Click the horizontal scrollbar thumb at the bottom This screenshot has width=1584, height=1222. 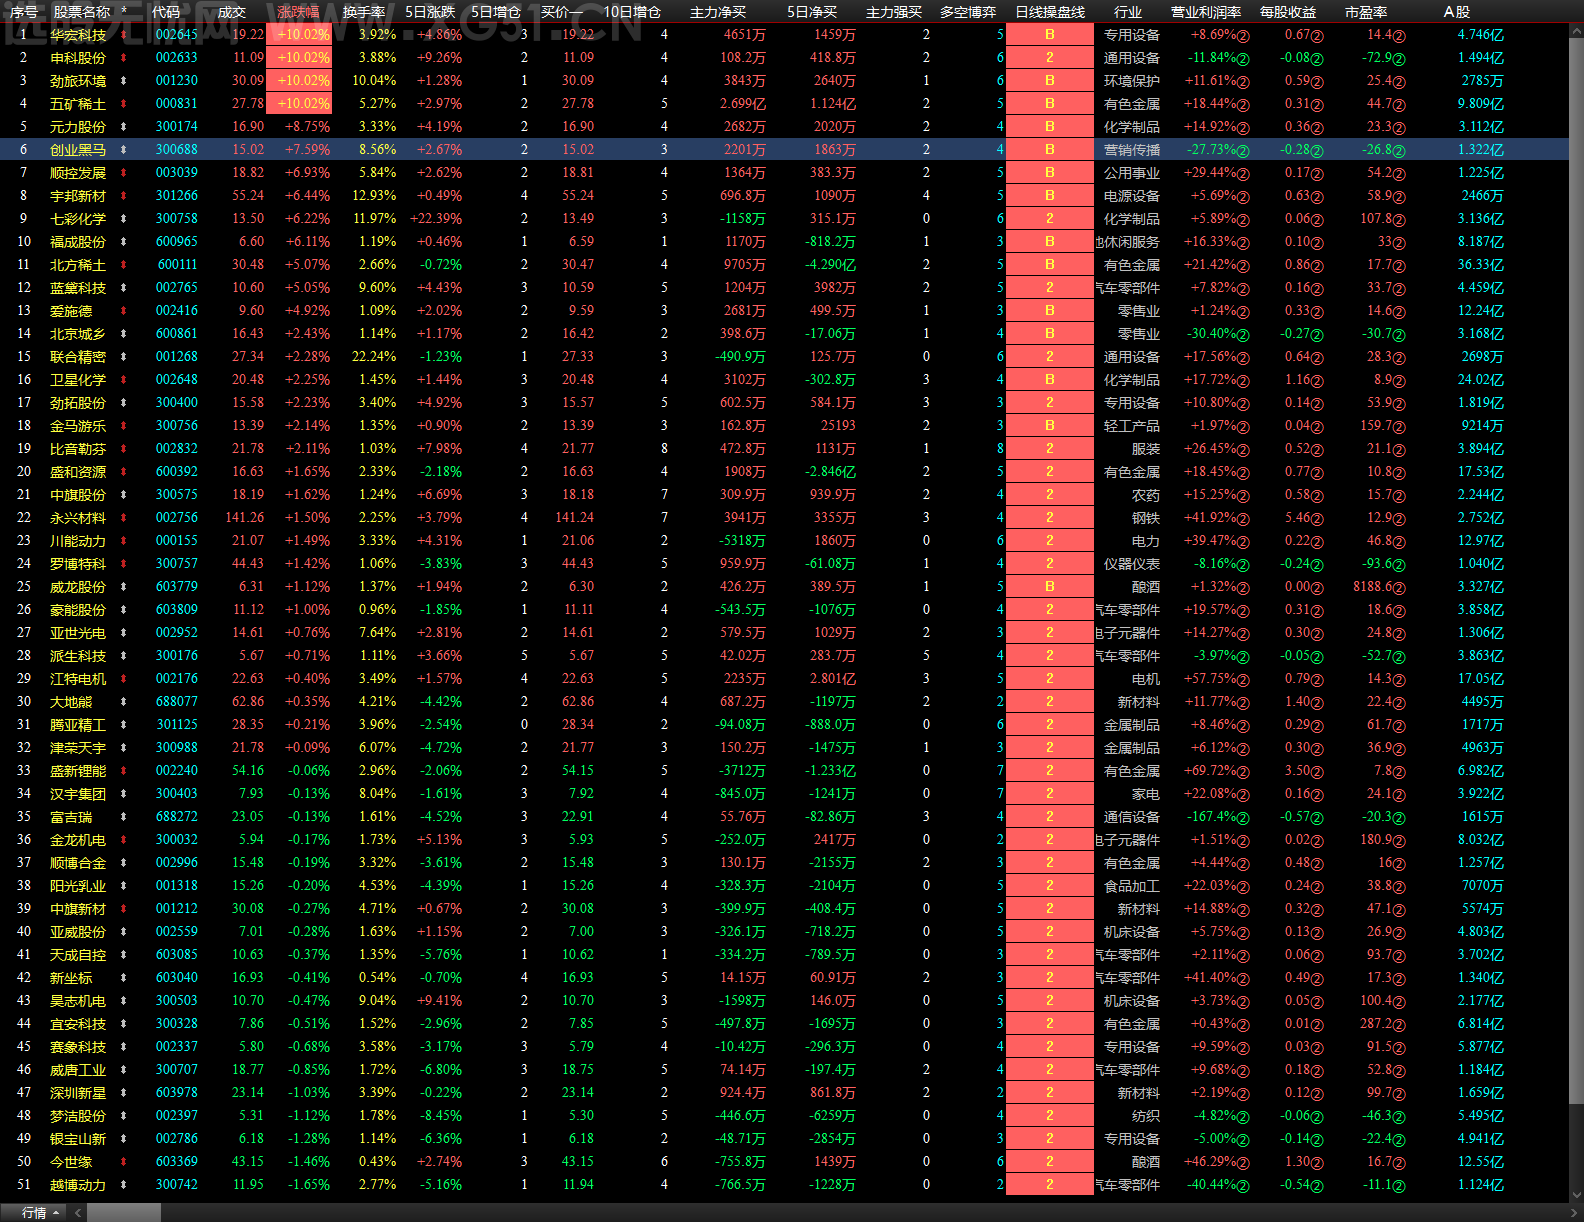(x=123, y=1213)
